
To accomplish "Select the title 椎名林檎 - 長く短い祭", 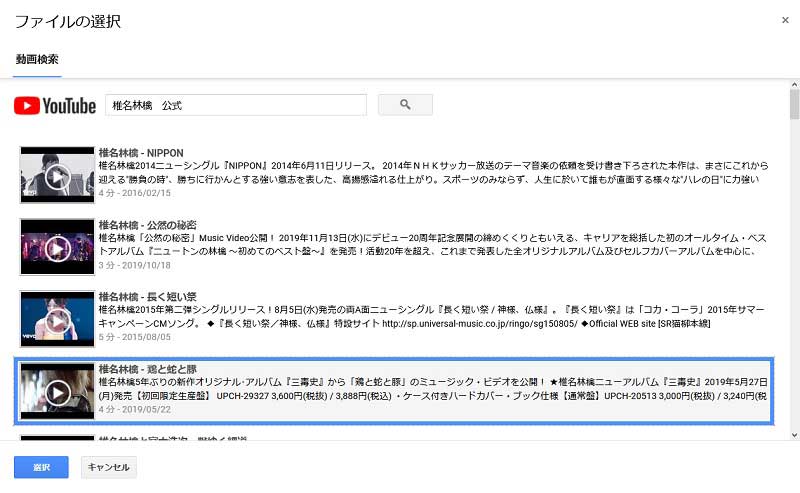I will pos(147,297).
